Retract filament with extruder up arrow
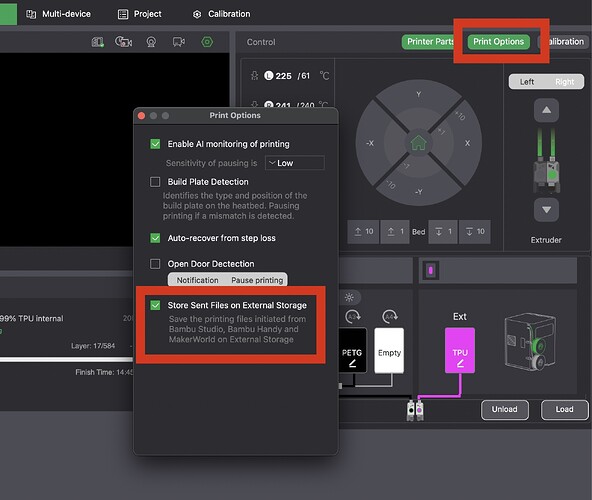The height and width of the screenshot is (500, 592). (546, 110)
